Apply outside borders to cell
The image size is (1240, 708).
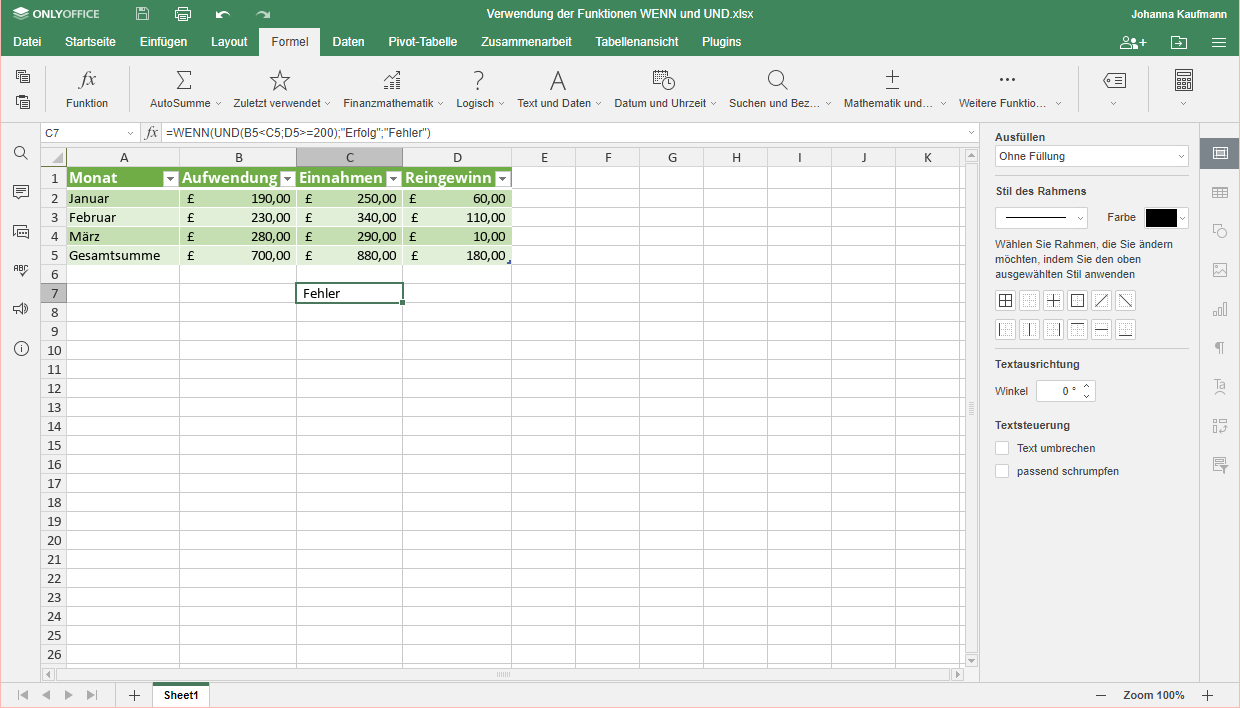(x=1078, y=300)
